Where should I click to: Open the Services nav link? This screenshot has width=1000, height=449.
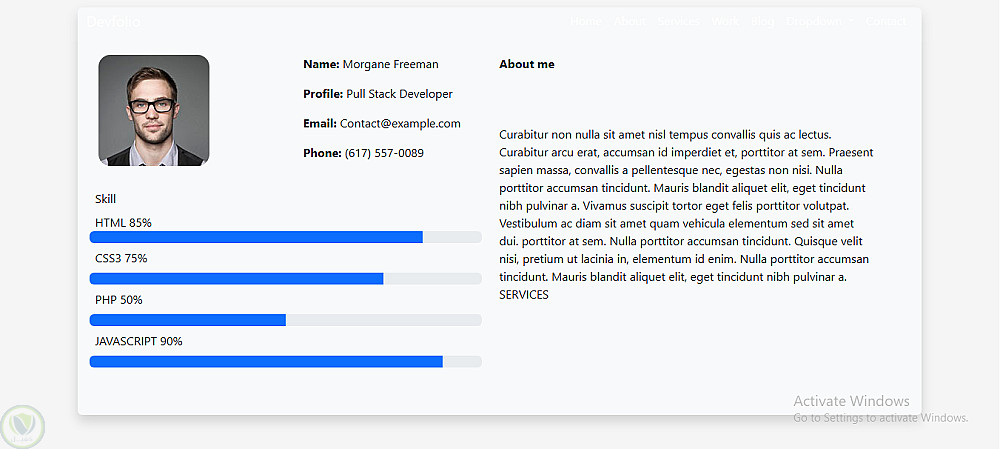(679, 22)
